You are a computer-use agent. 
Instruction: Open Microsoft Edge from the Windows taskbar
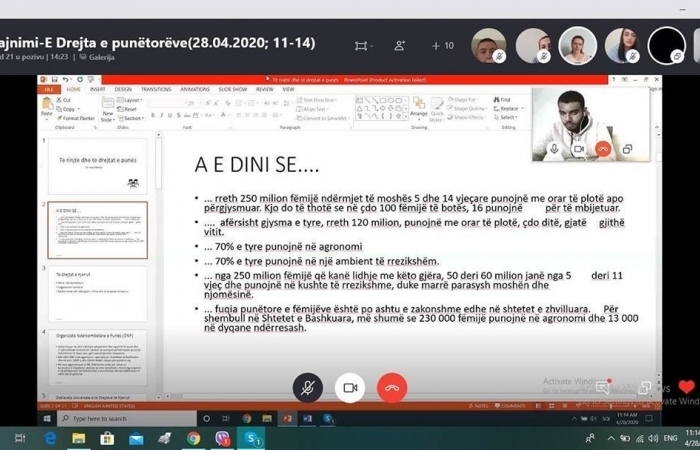point(50,438)
